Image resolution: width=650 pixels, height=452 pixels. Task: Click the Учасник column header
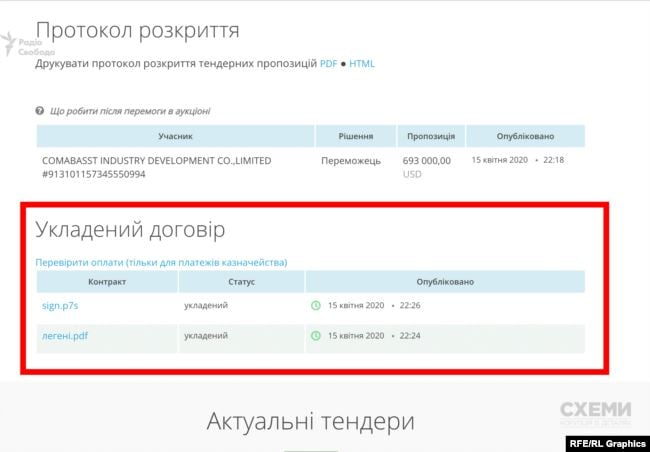tap(175, 136)
